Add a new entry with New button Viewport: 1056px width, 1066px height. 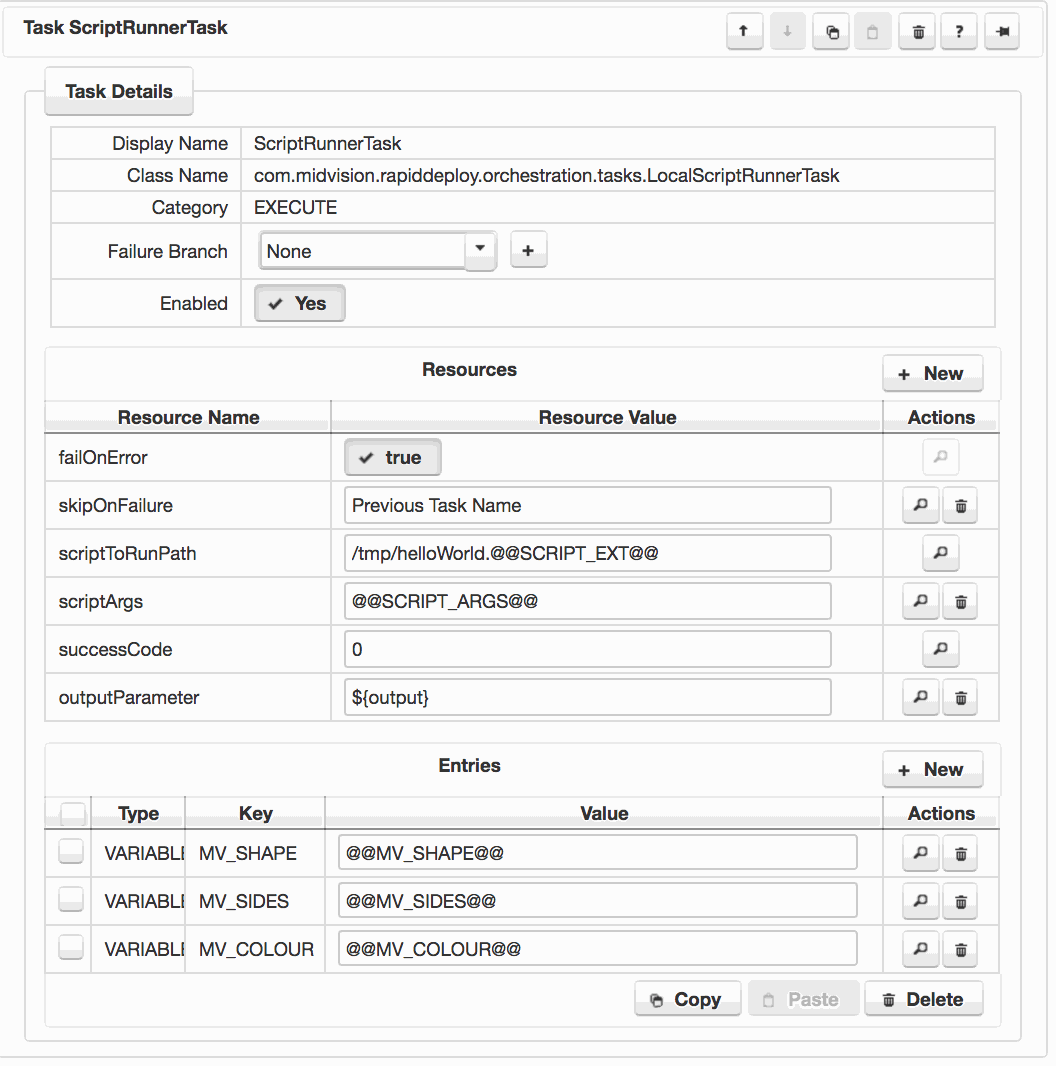[932, 769]
